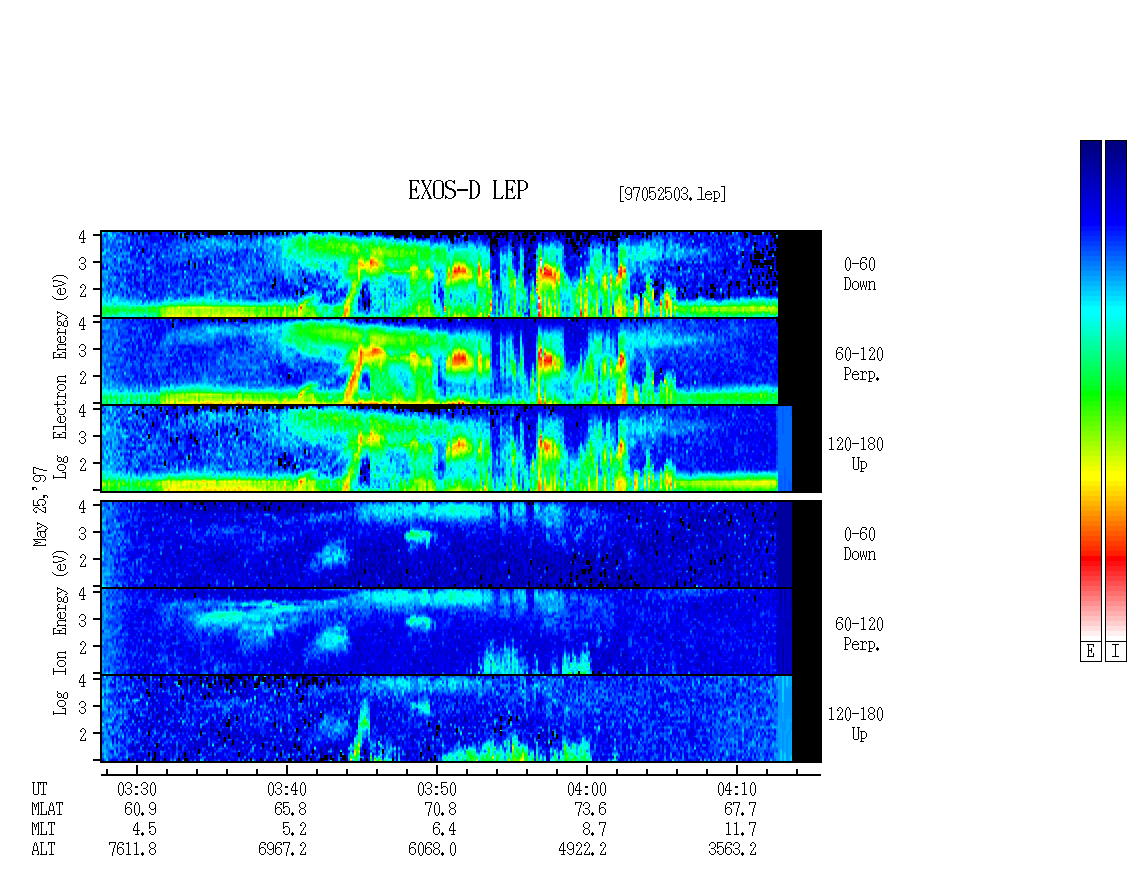Click the [97052503.lep] file label

tap(672, 194)
